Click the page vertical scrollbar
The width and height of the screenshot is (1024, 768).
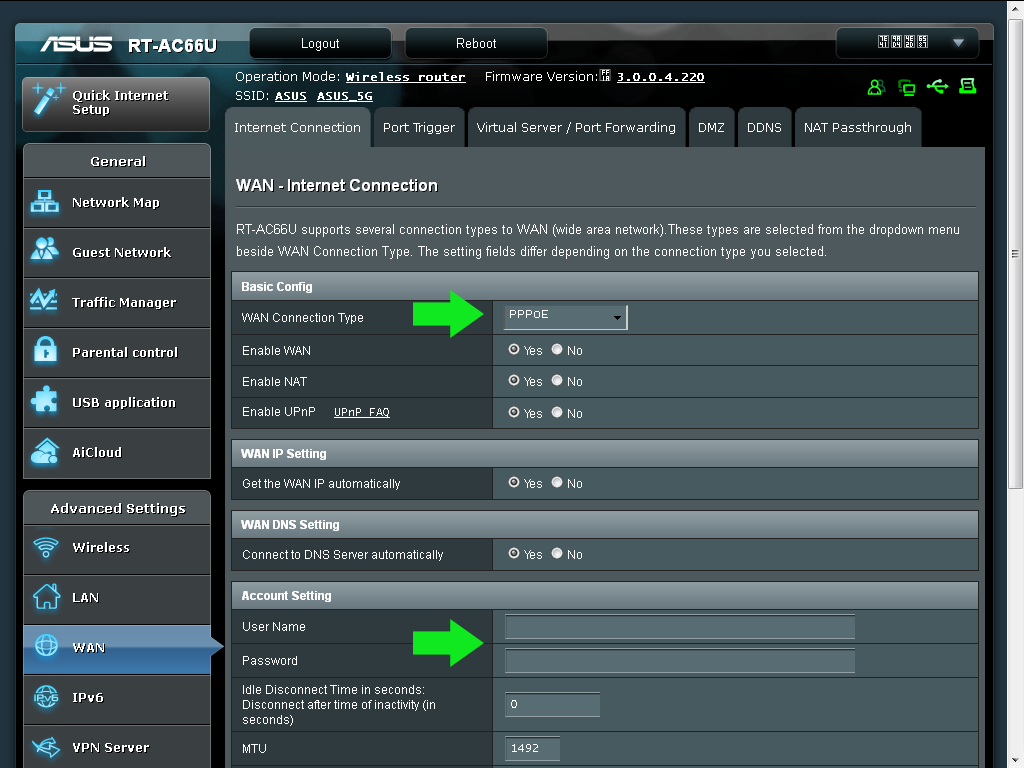pyautogui.click(x=1015, y=253)
